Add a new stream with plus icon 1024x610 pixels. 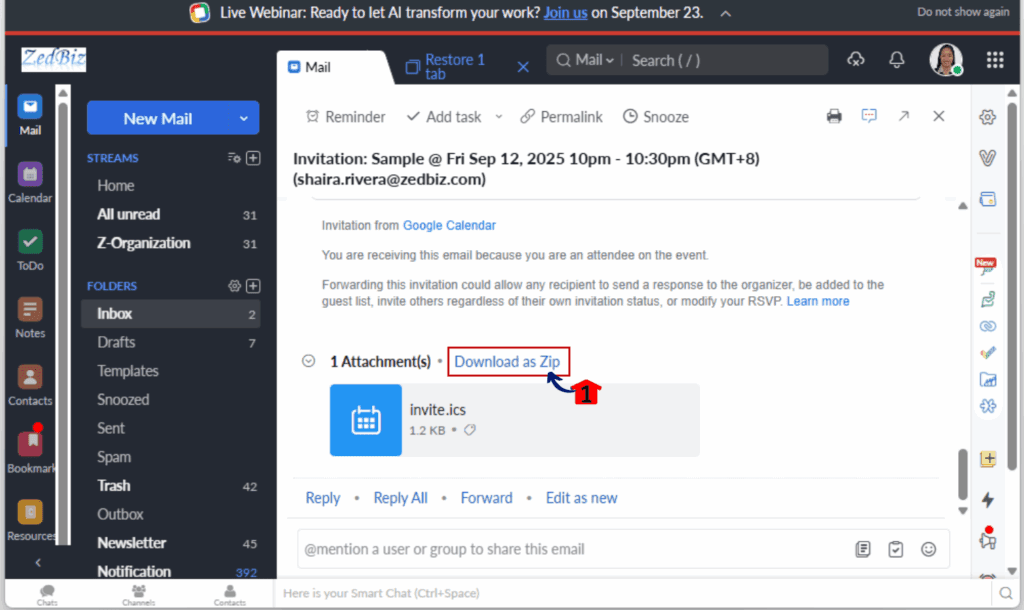(x=253, y=157)
